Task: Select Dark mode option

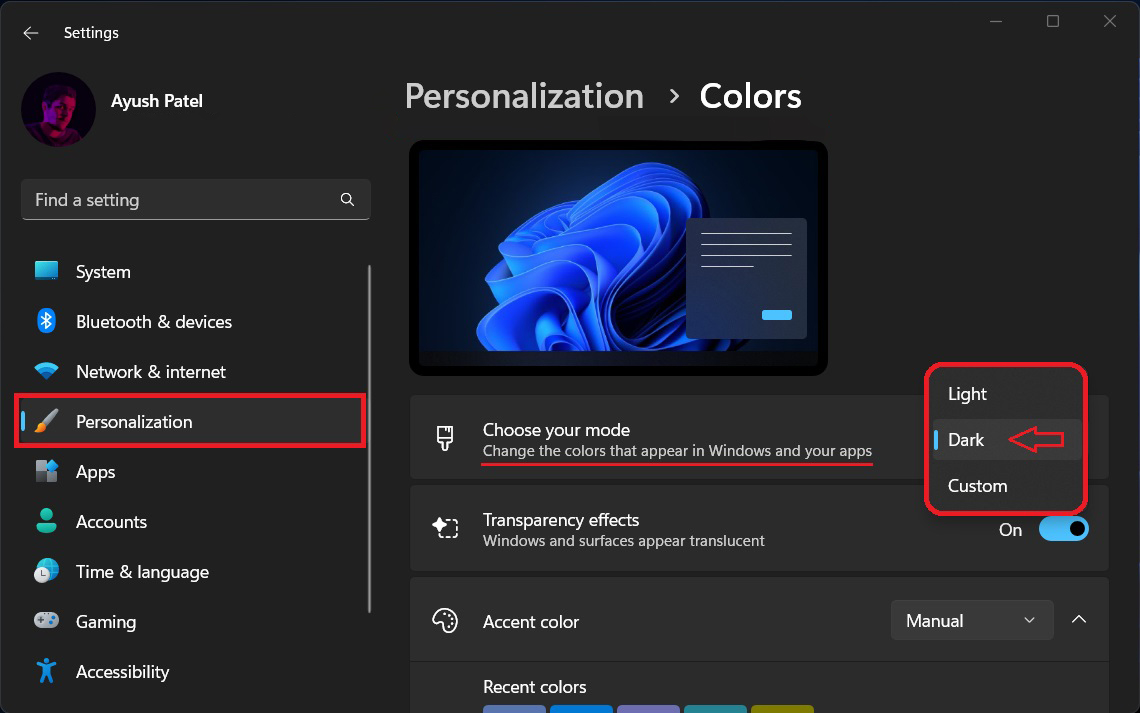Action: 1006,440
